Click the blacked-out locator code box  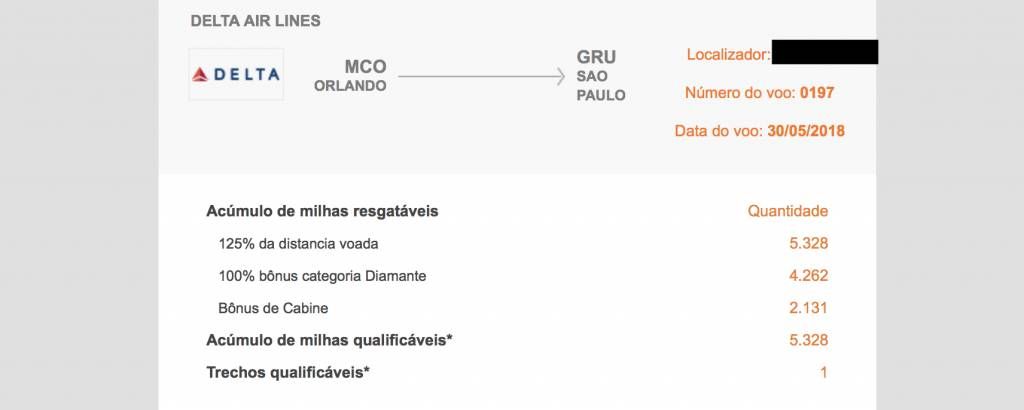pyautogui.click(x=825, y=52)
